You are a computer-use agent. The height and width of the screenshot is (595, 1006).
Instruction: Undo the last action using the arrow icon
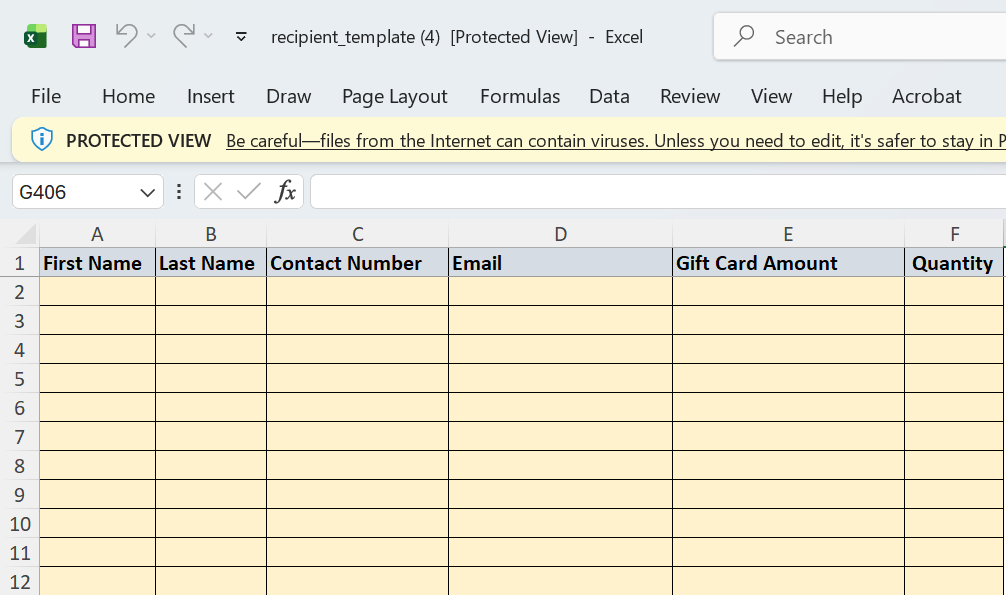(126, 35)
